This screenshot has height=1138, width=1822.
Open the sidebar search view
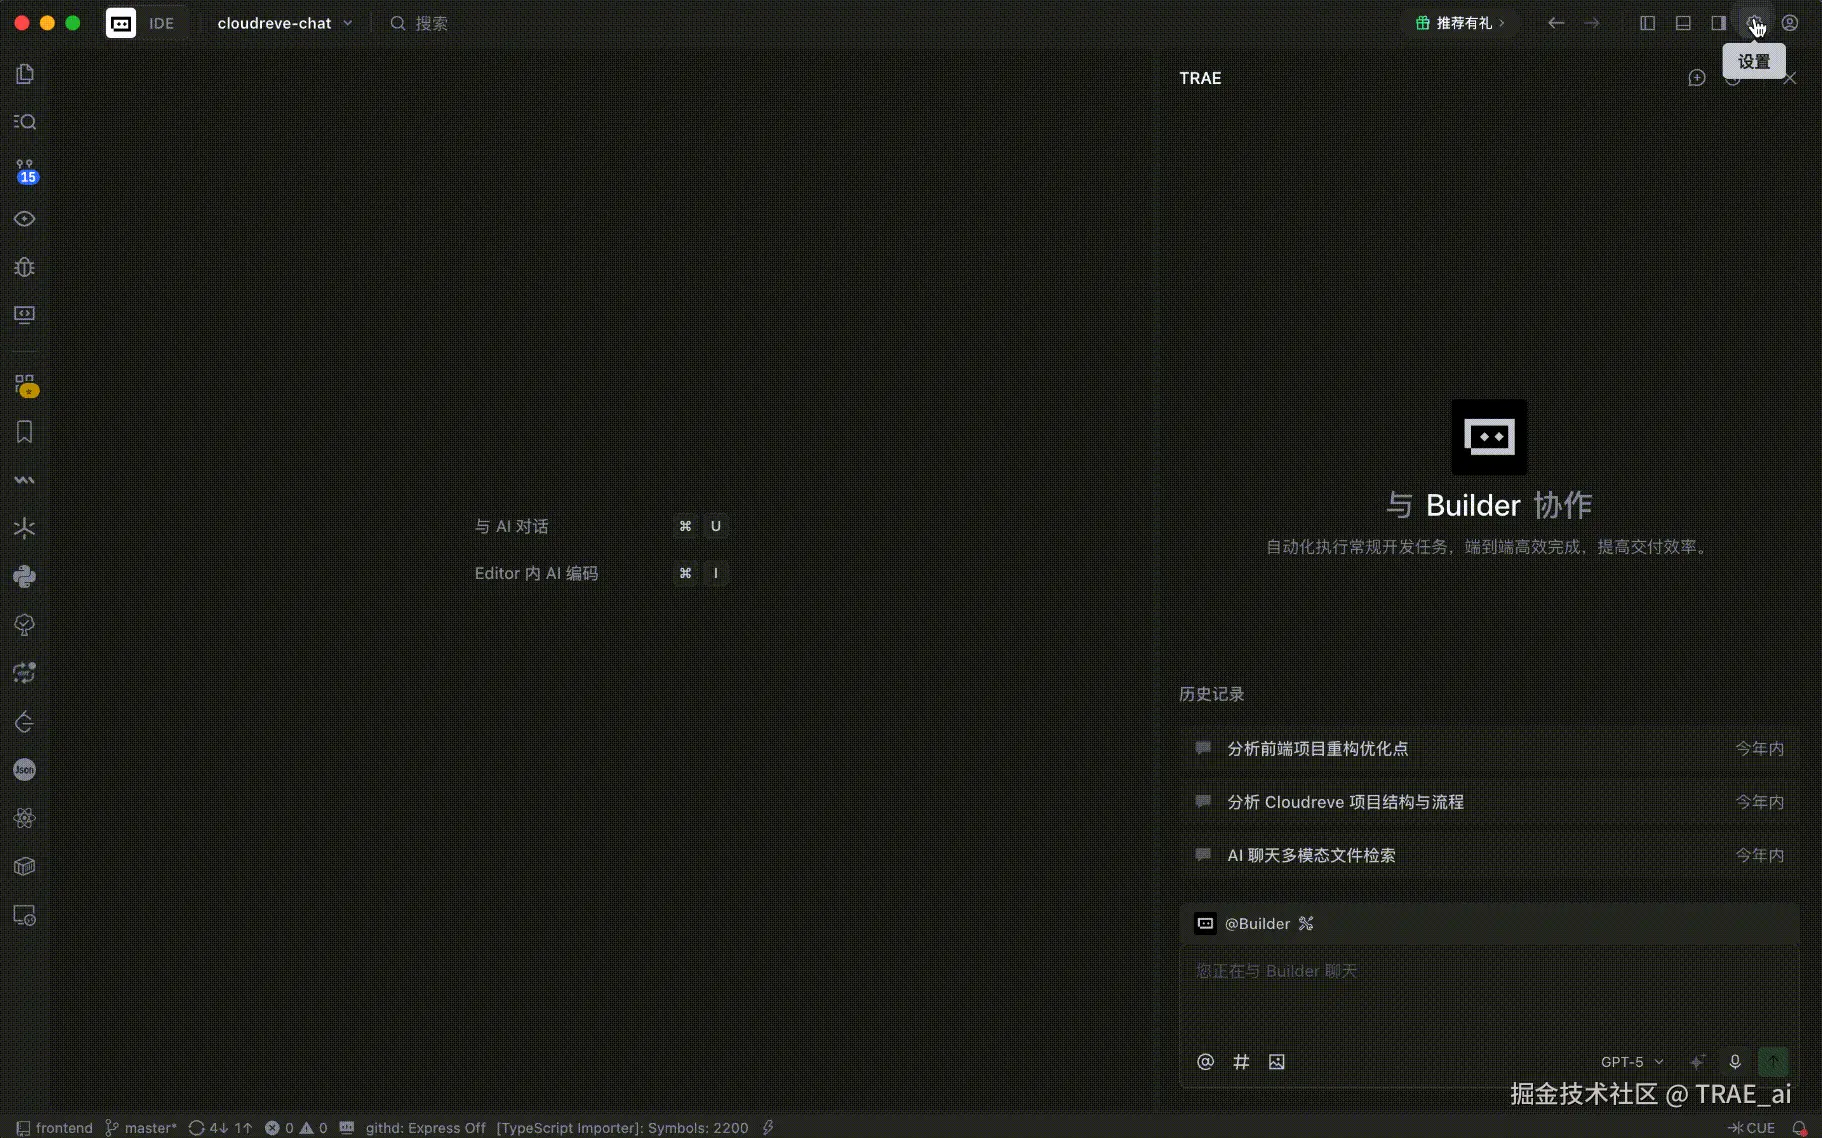pyautogui.click(x=25, y=122)
